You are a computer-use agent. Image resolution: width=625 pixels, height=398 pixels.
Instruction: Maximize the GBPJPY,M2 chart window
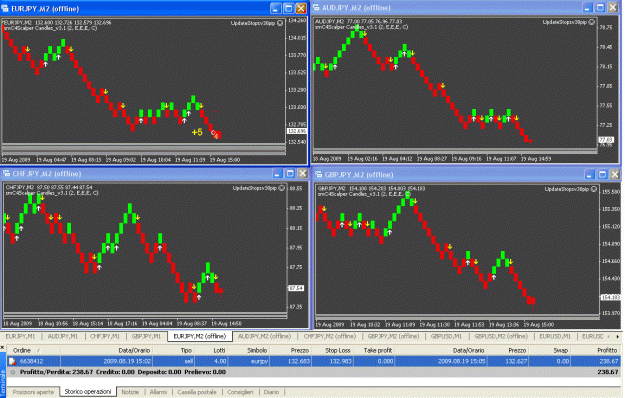click(x=602, y=174)
